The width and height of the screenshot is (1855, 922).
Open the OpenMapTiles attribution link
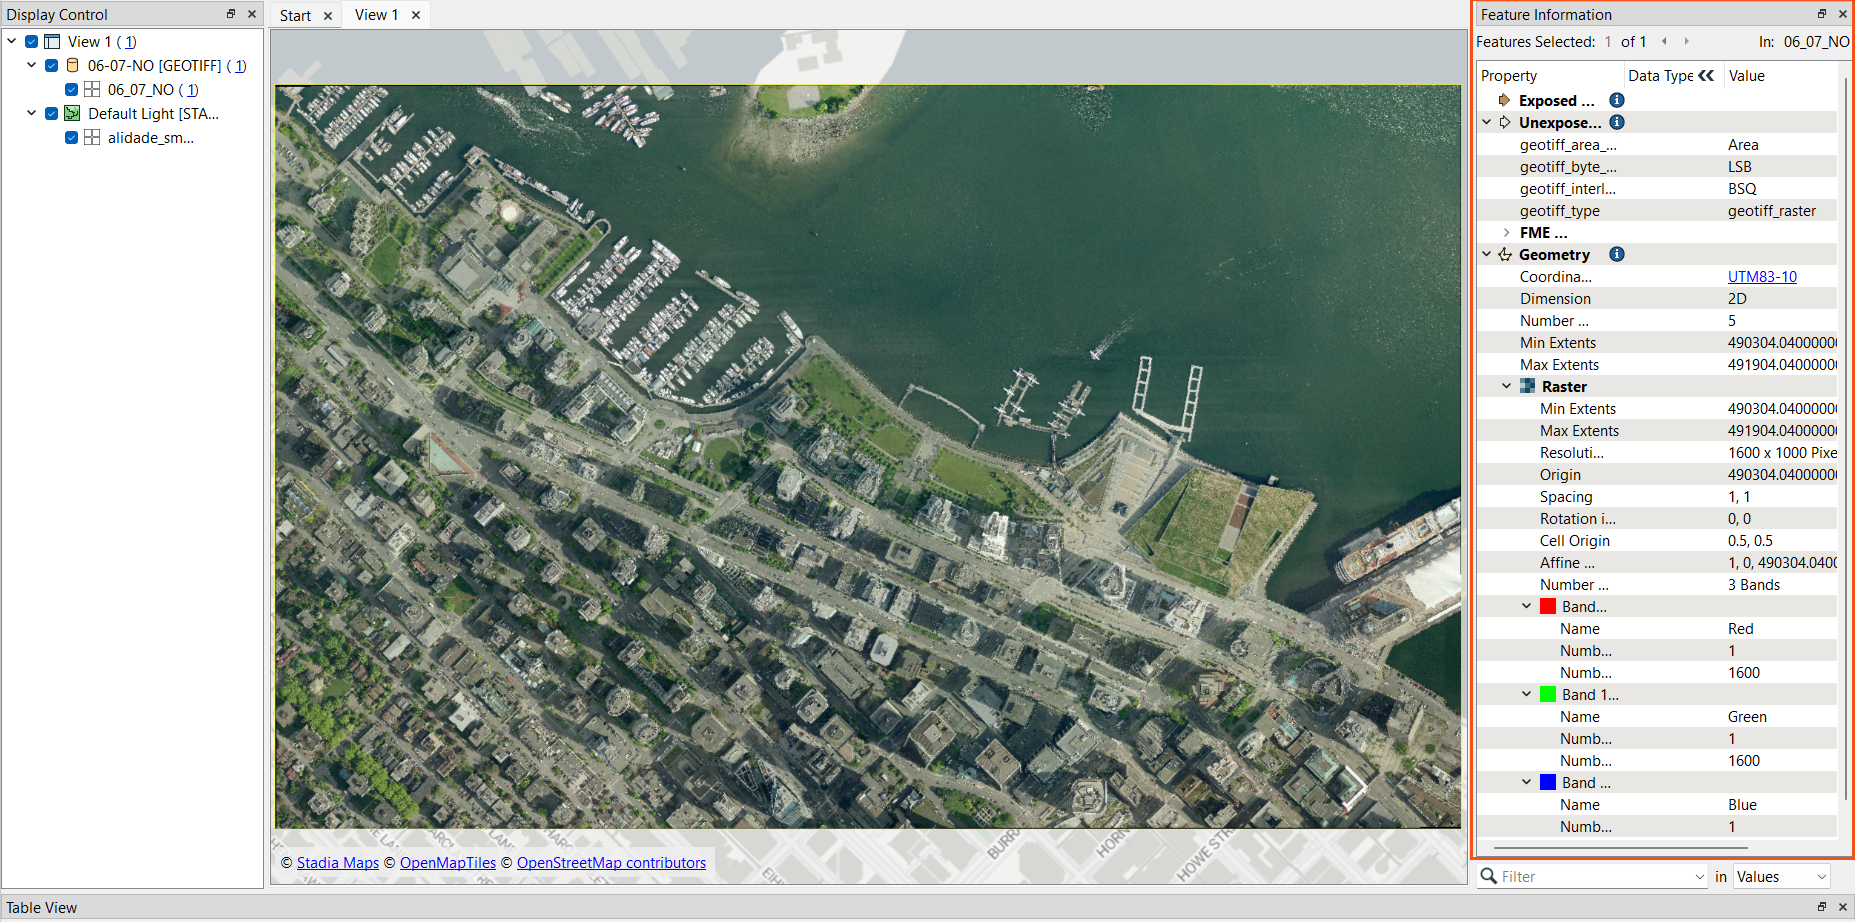448,863
